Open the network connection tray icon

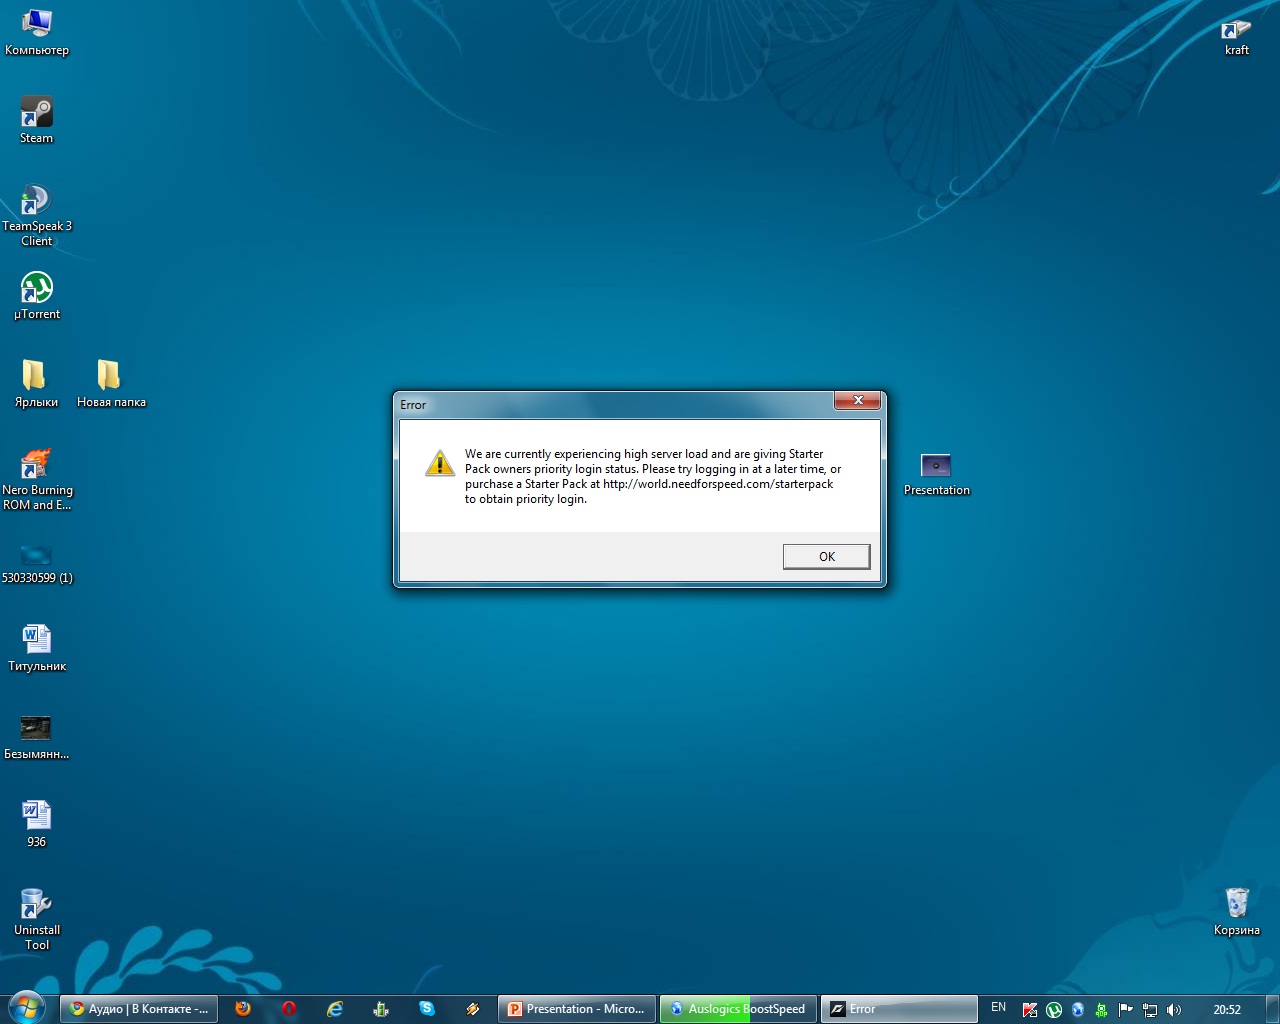1150,1009
